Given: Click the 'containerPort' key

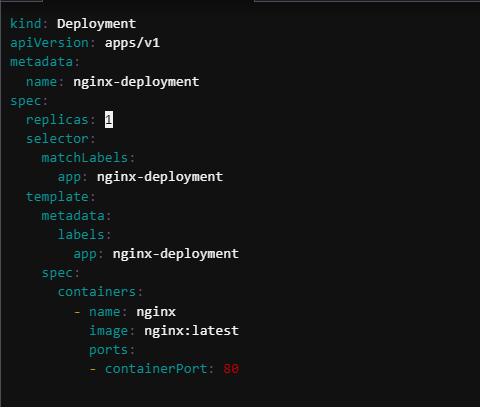Looking at the screenshot, I should click(156, 369).
